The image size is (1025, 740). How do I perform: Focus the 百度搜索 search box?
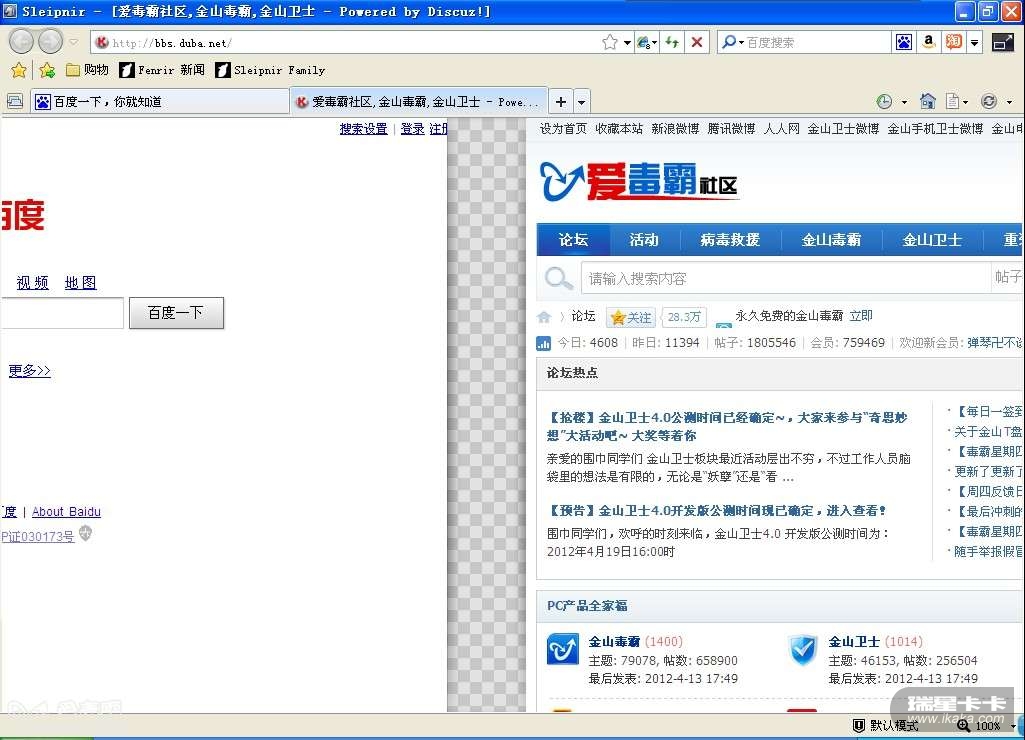click(x=817, y=42)
